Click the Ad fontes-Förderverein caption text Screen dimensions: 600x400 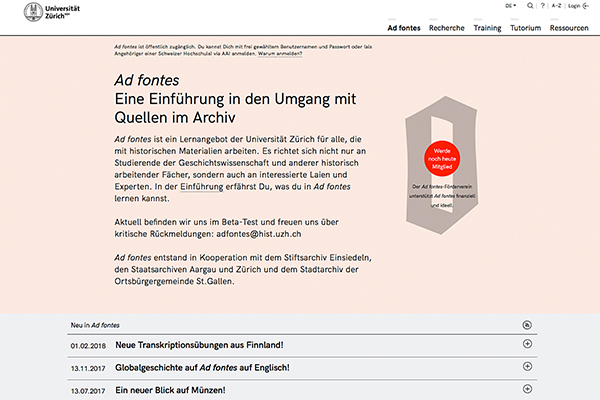[x=442, y=196]
